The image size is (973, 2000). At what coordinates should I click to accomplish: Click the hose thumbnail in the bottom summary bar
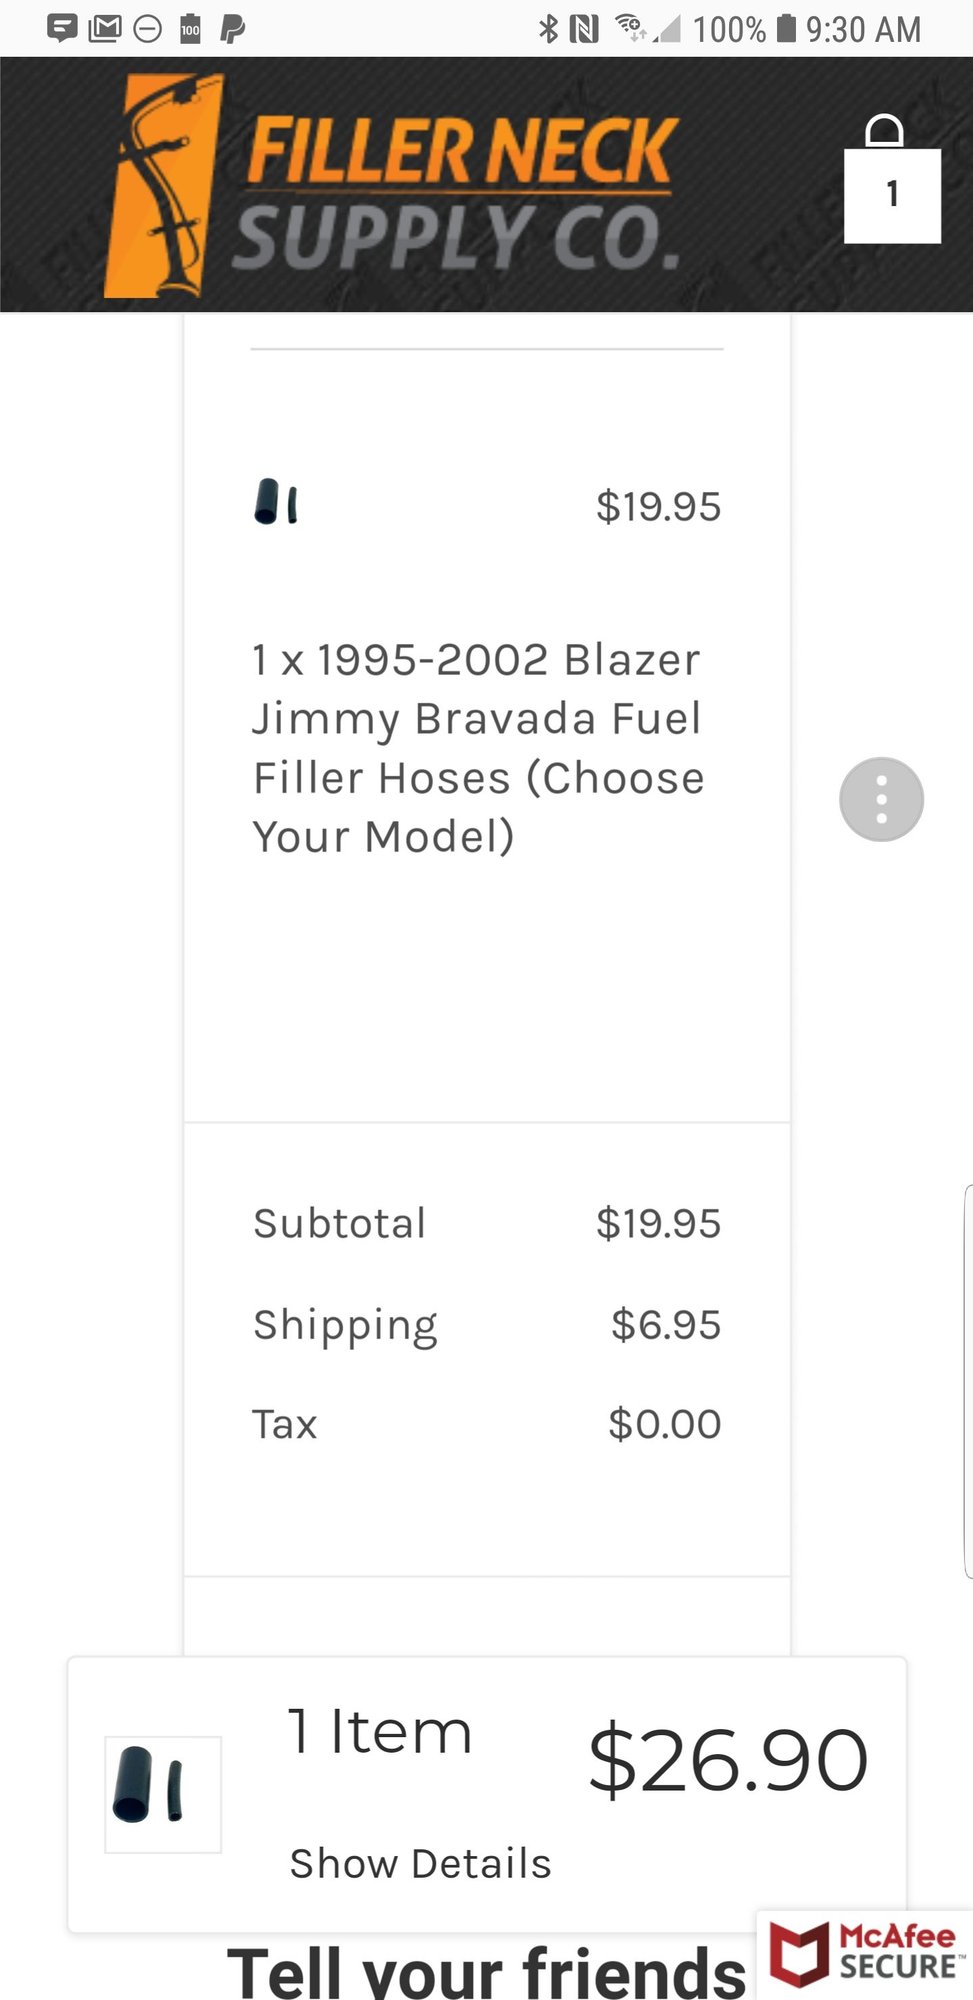coord(163,1794)
